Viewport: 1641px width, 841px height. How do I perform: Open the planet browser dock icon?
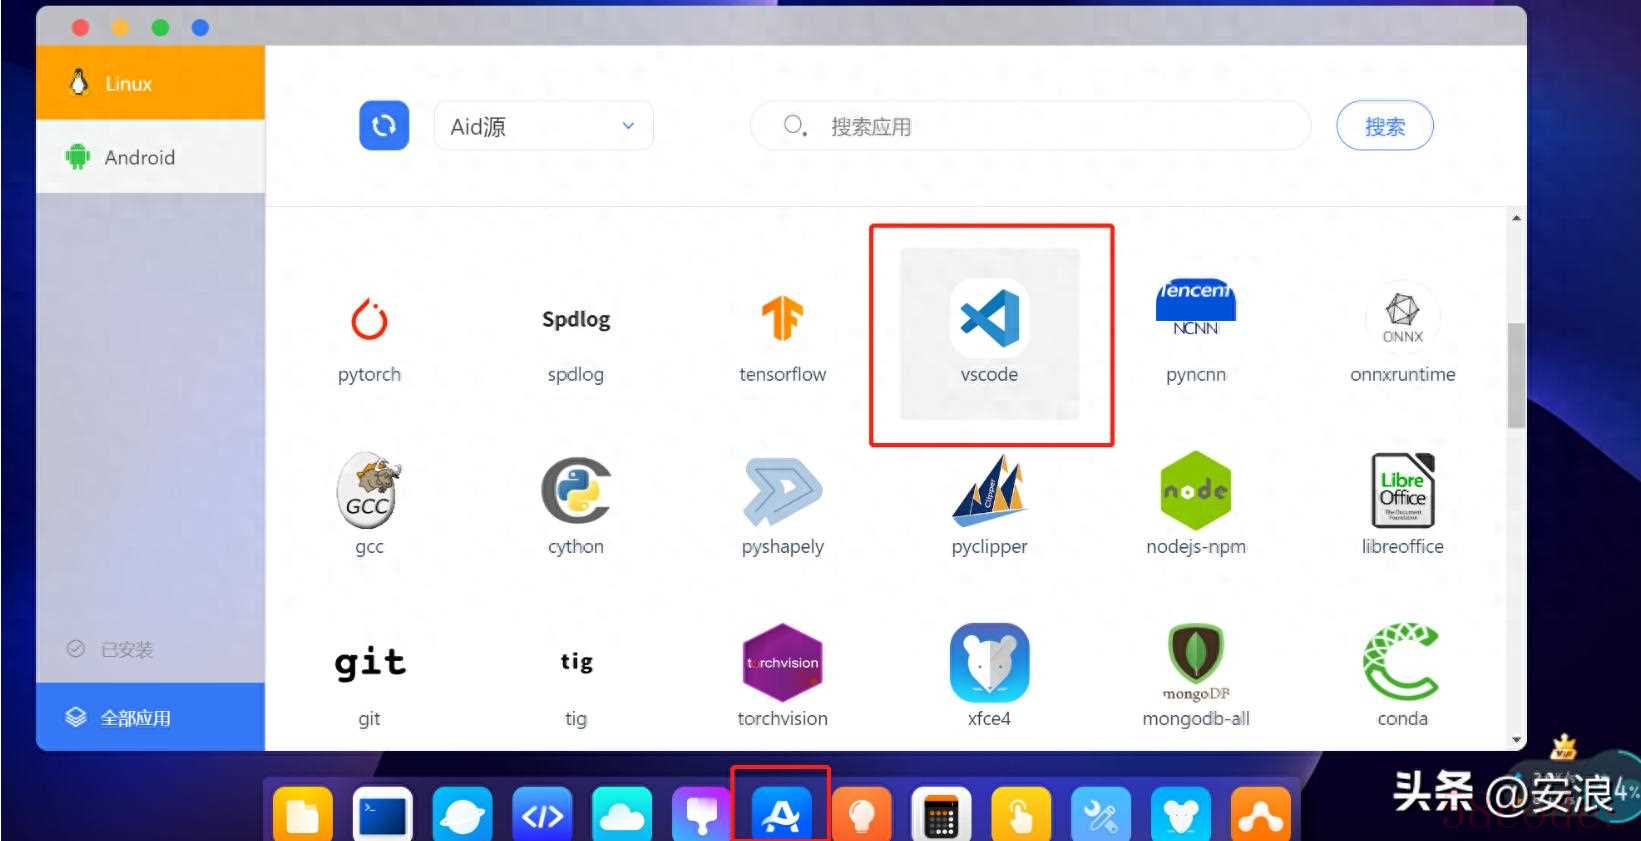pos(462,815)
